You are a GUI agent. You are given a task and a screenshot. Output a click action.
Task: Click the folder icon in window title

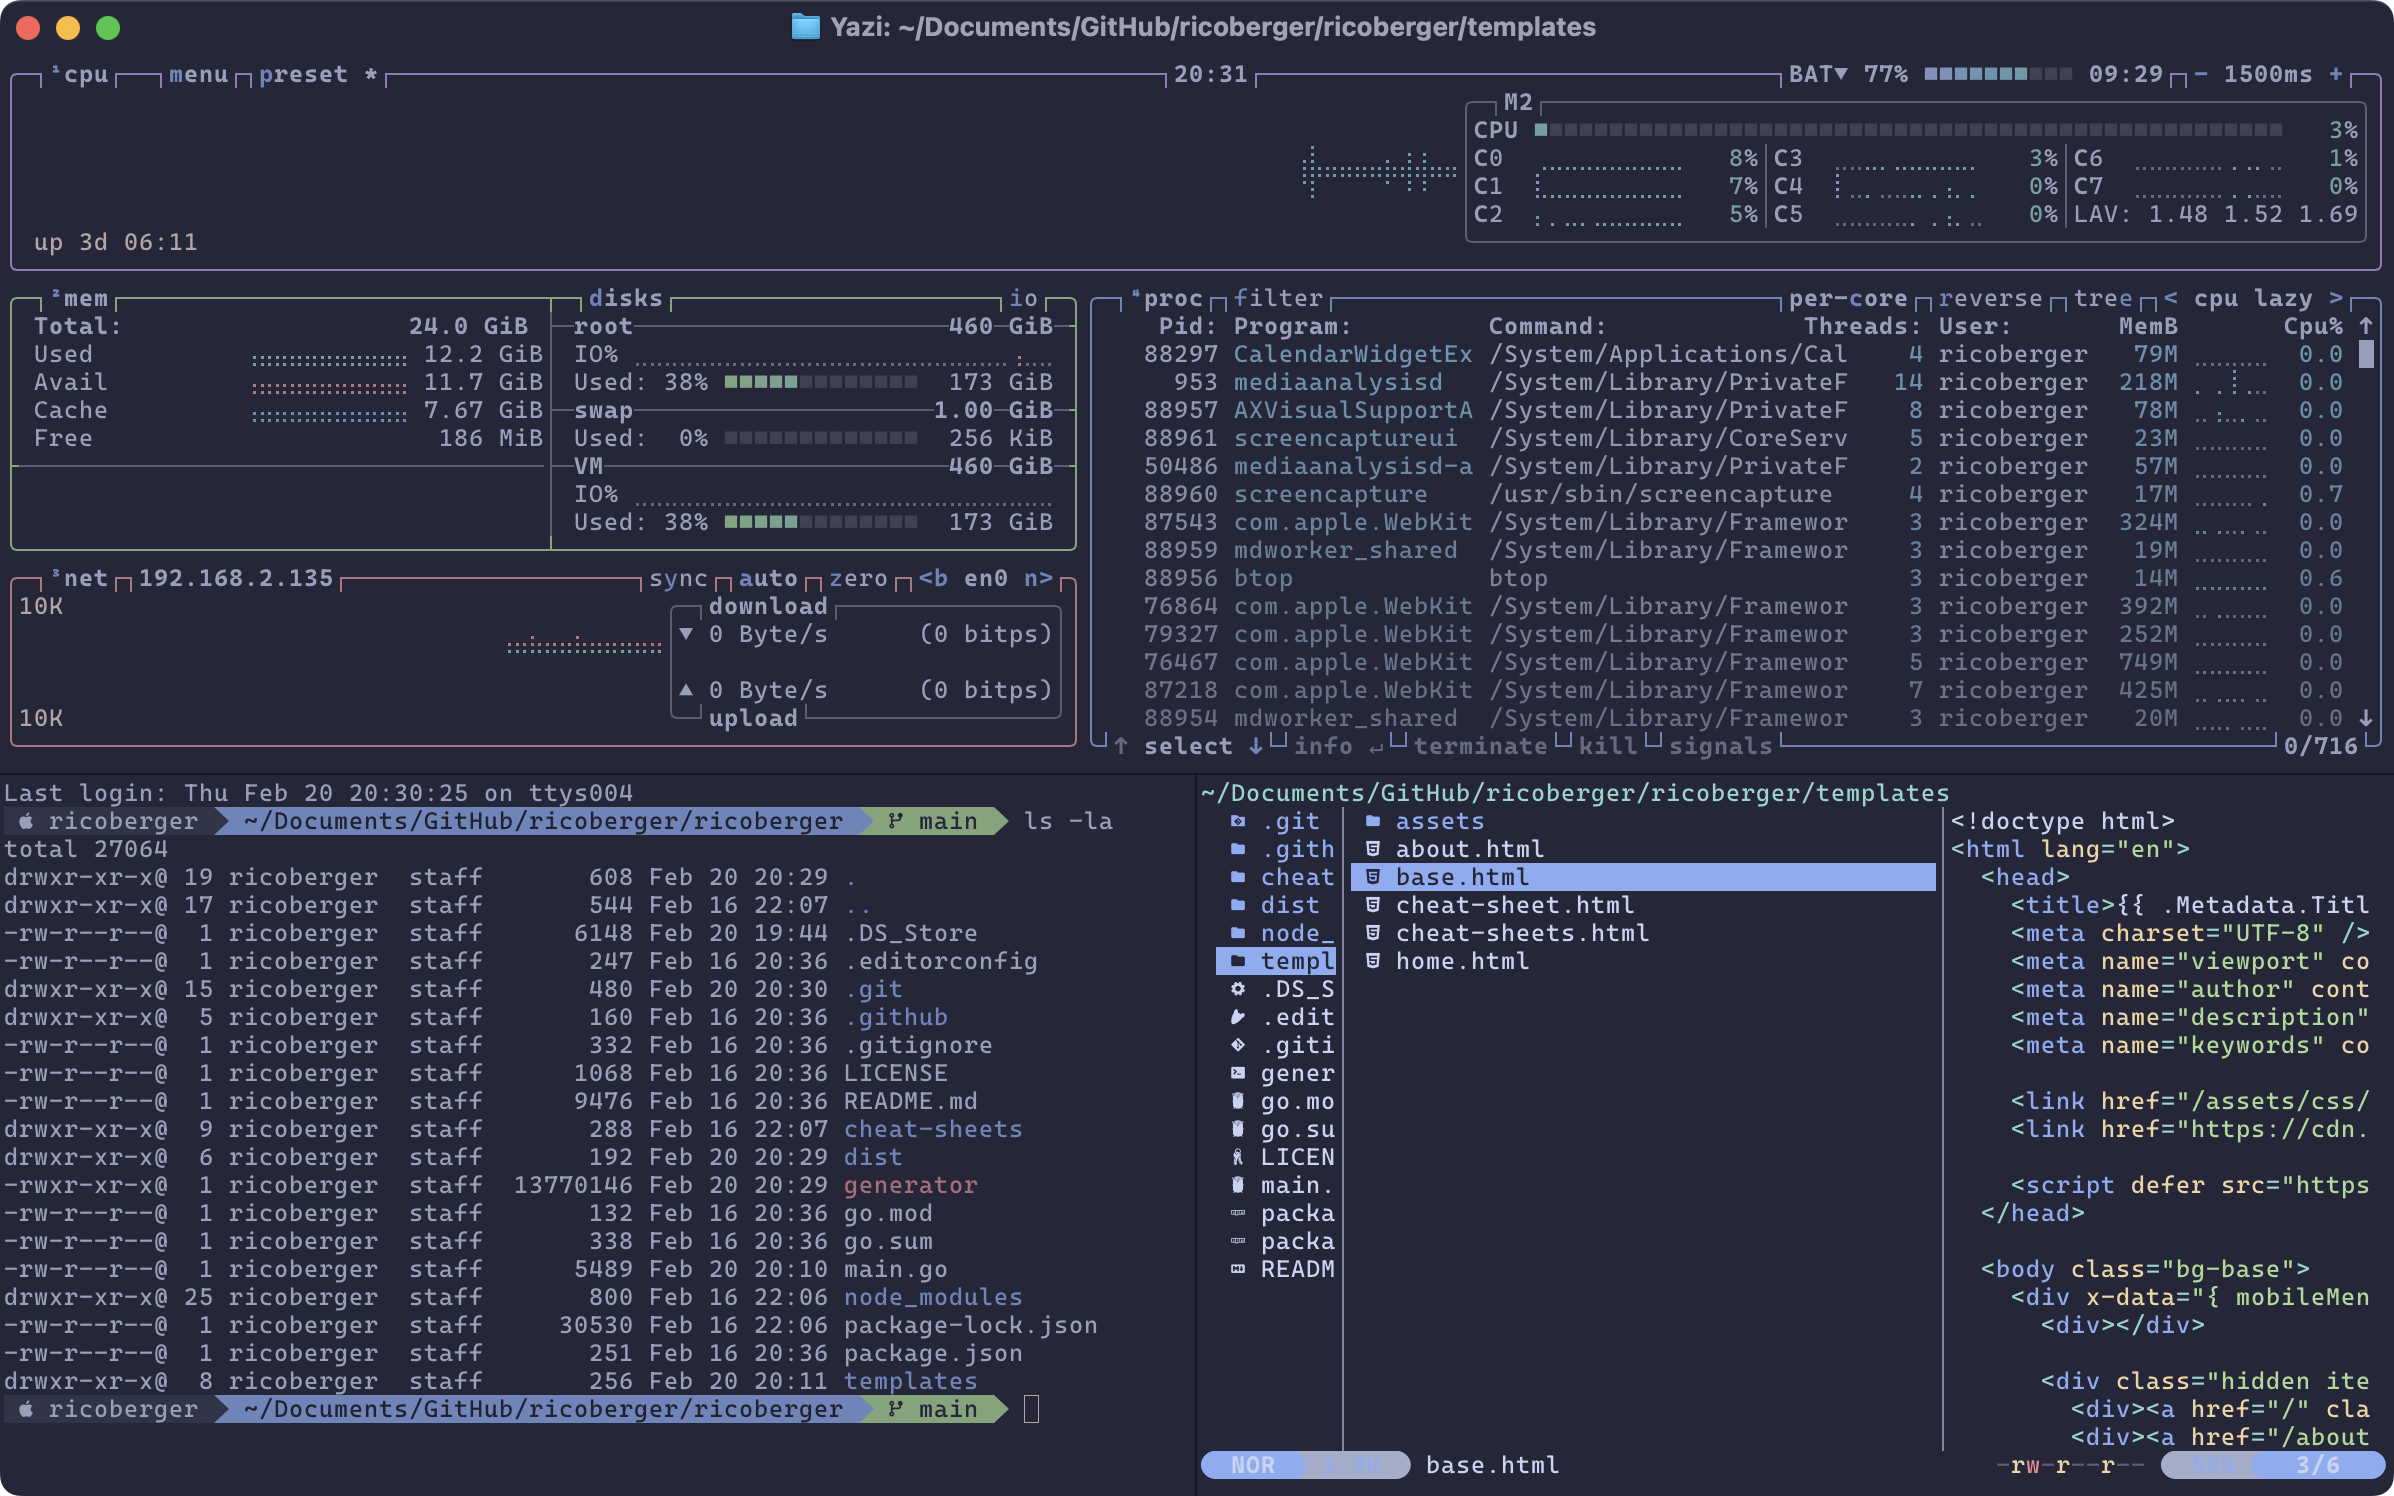point(806,27)
